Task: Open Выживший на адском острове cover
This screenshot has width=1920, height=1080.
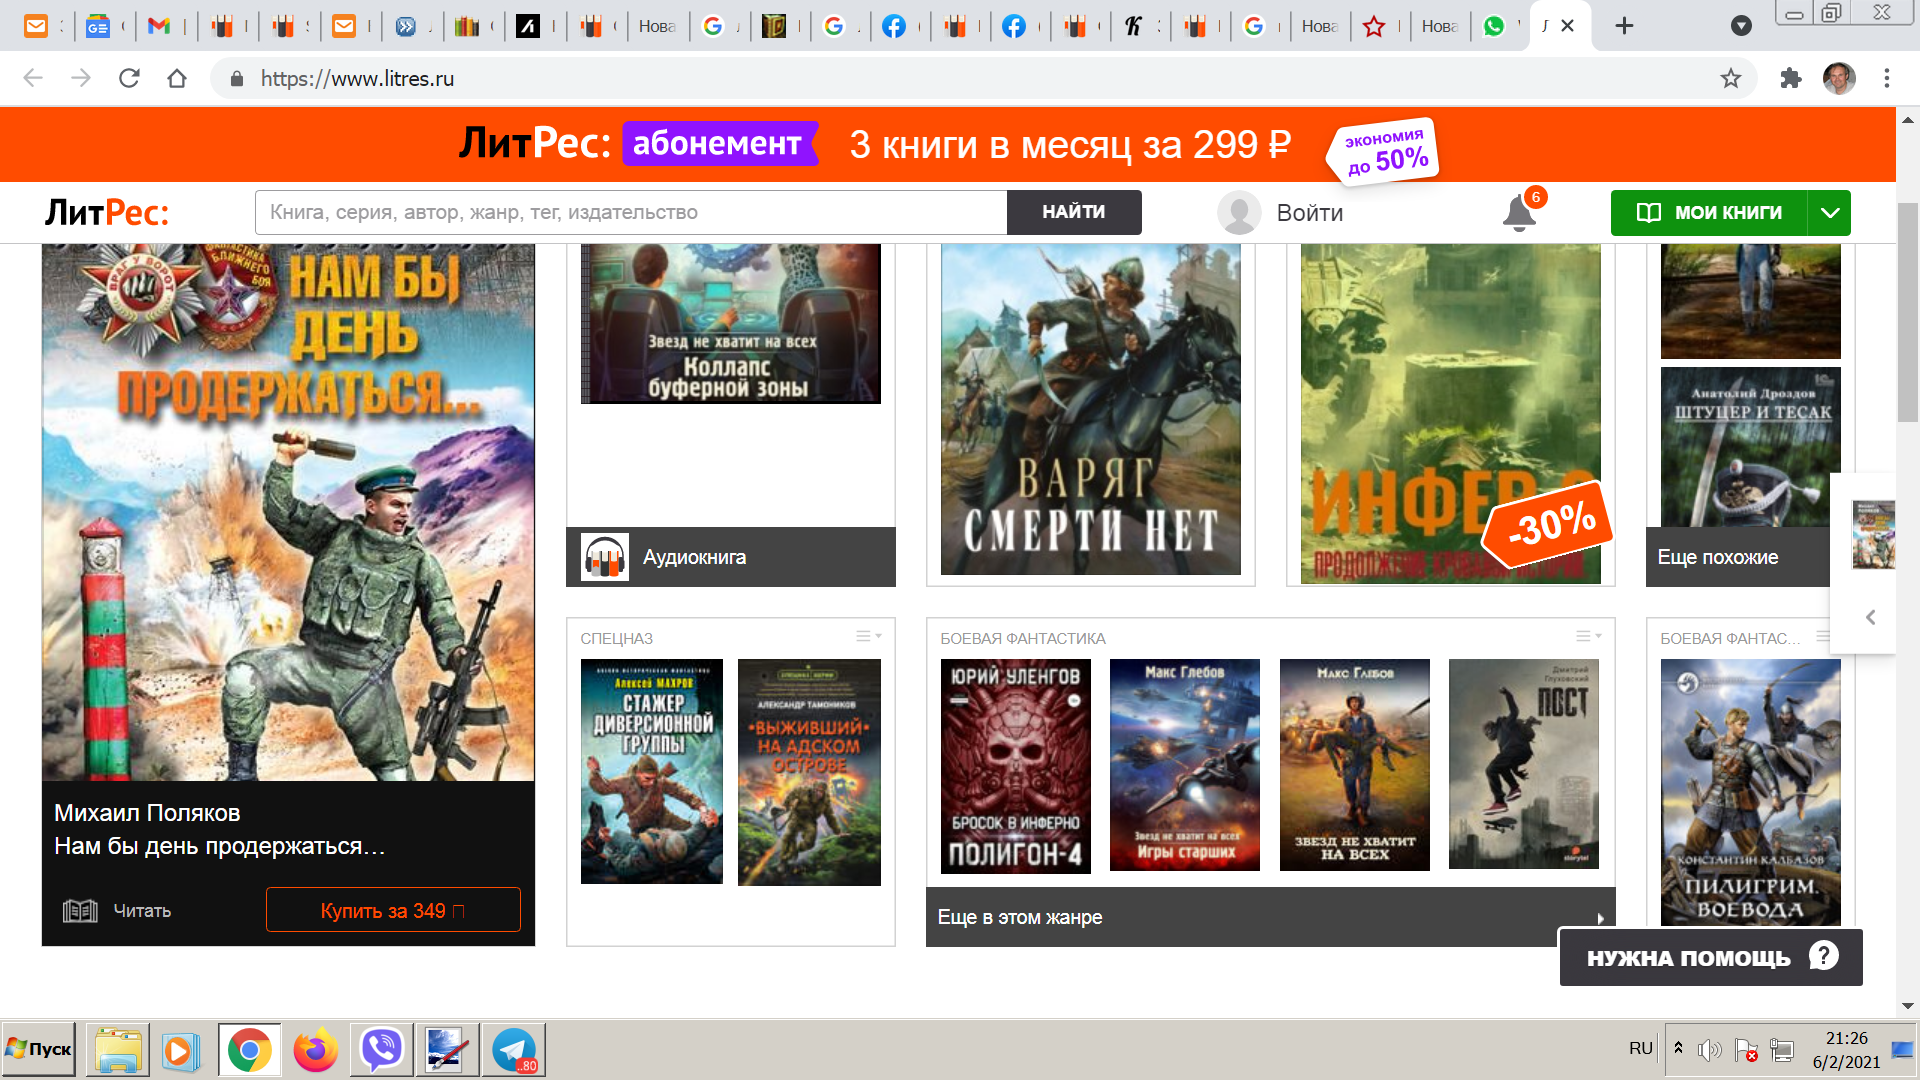Action: click(809, 772)
